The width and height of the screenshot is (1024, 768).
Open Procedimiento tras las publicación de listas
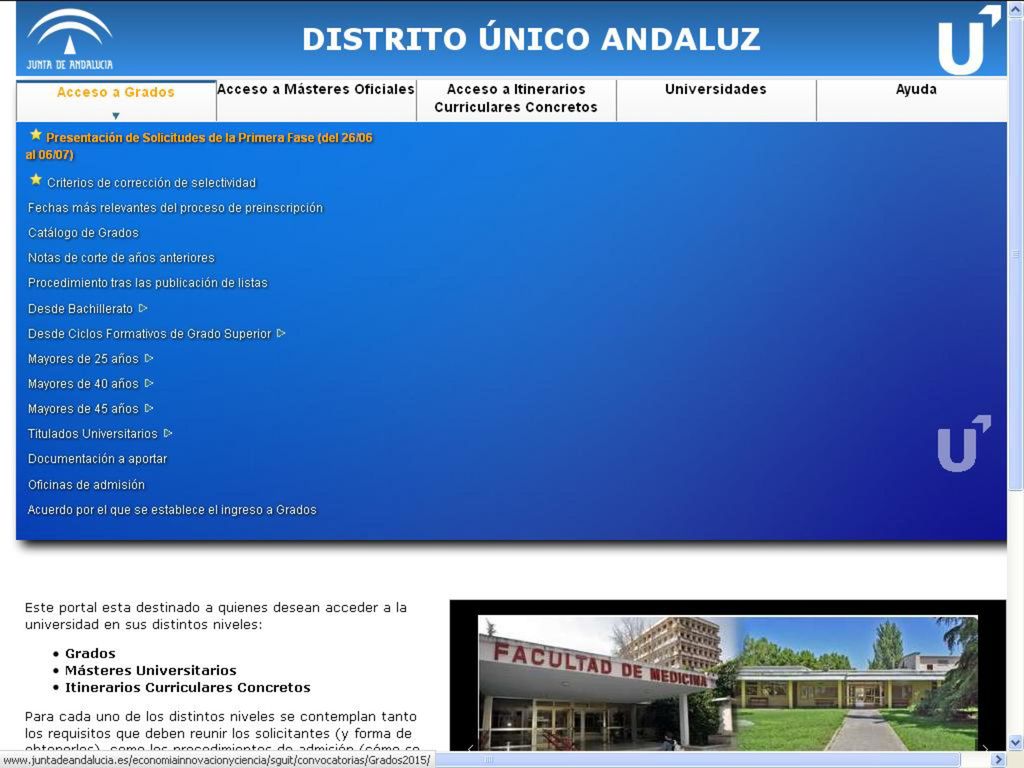click(x=148, y=283)
